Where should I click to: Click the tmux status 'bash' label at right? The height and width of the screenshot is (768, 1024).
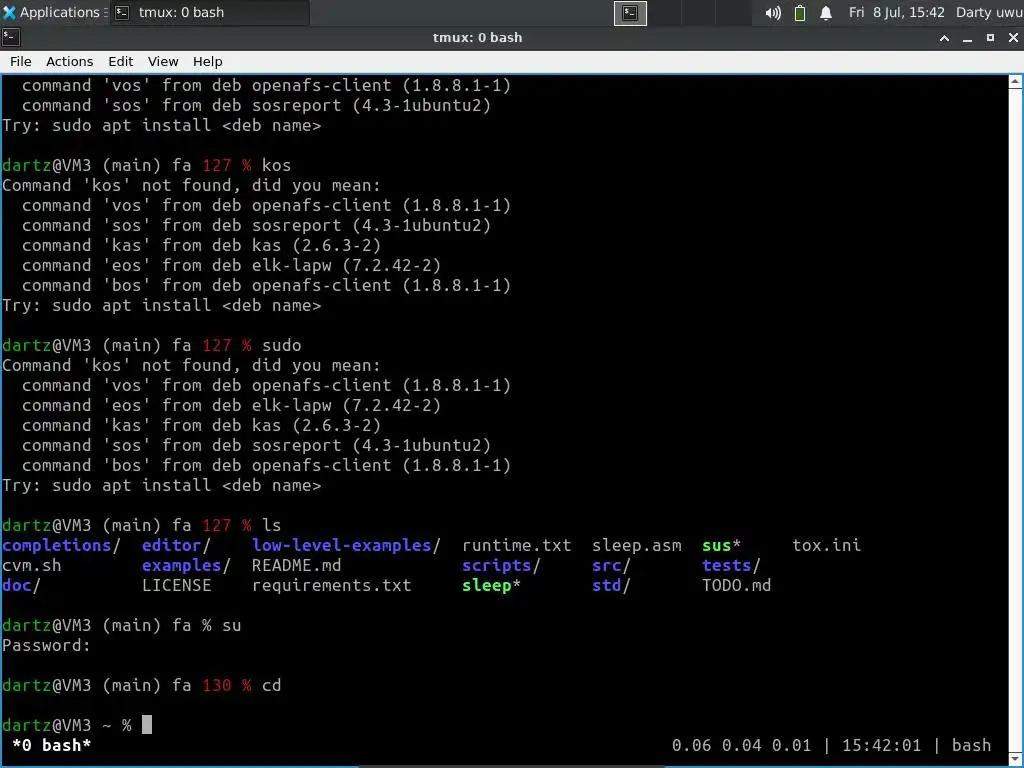tap(971, 745)
